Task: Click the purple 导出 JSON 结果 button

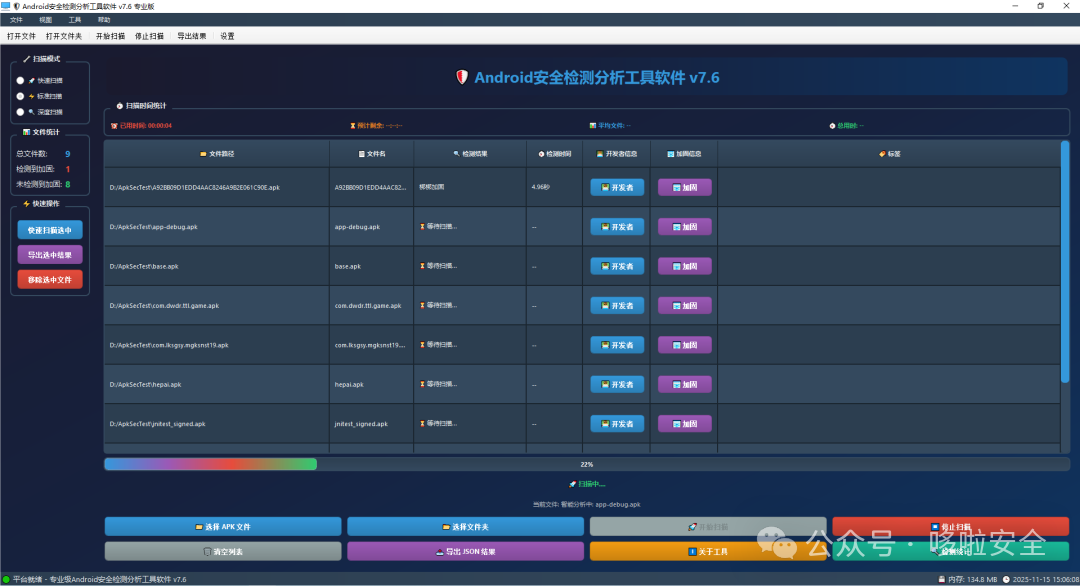Action: point(466,552)
